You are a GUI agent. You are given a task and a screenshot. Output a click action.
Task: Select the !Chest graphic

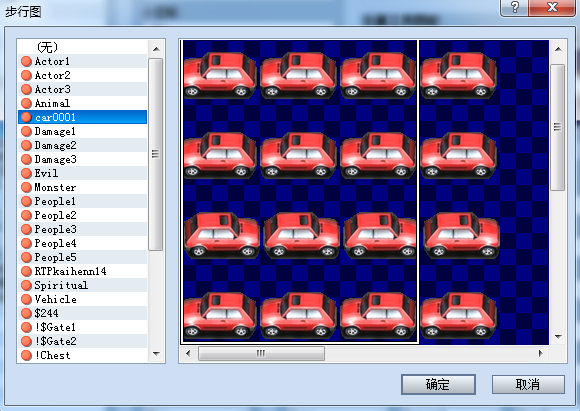tap(82, 355)
